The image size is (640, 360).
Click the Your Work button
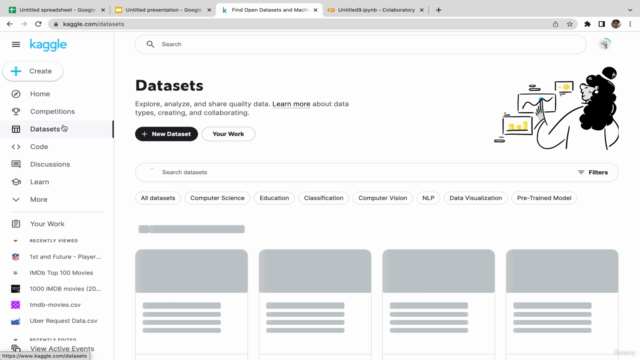coord(228,134)
